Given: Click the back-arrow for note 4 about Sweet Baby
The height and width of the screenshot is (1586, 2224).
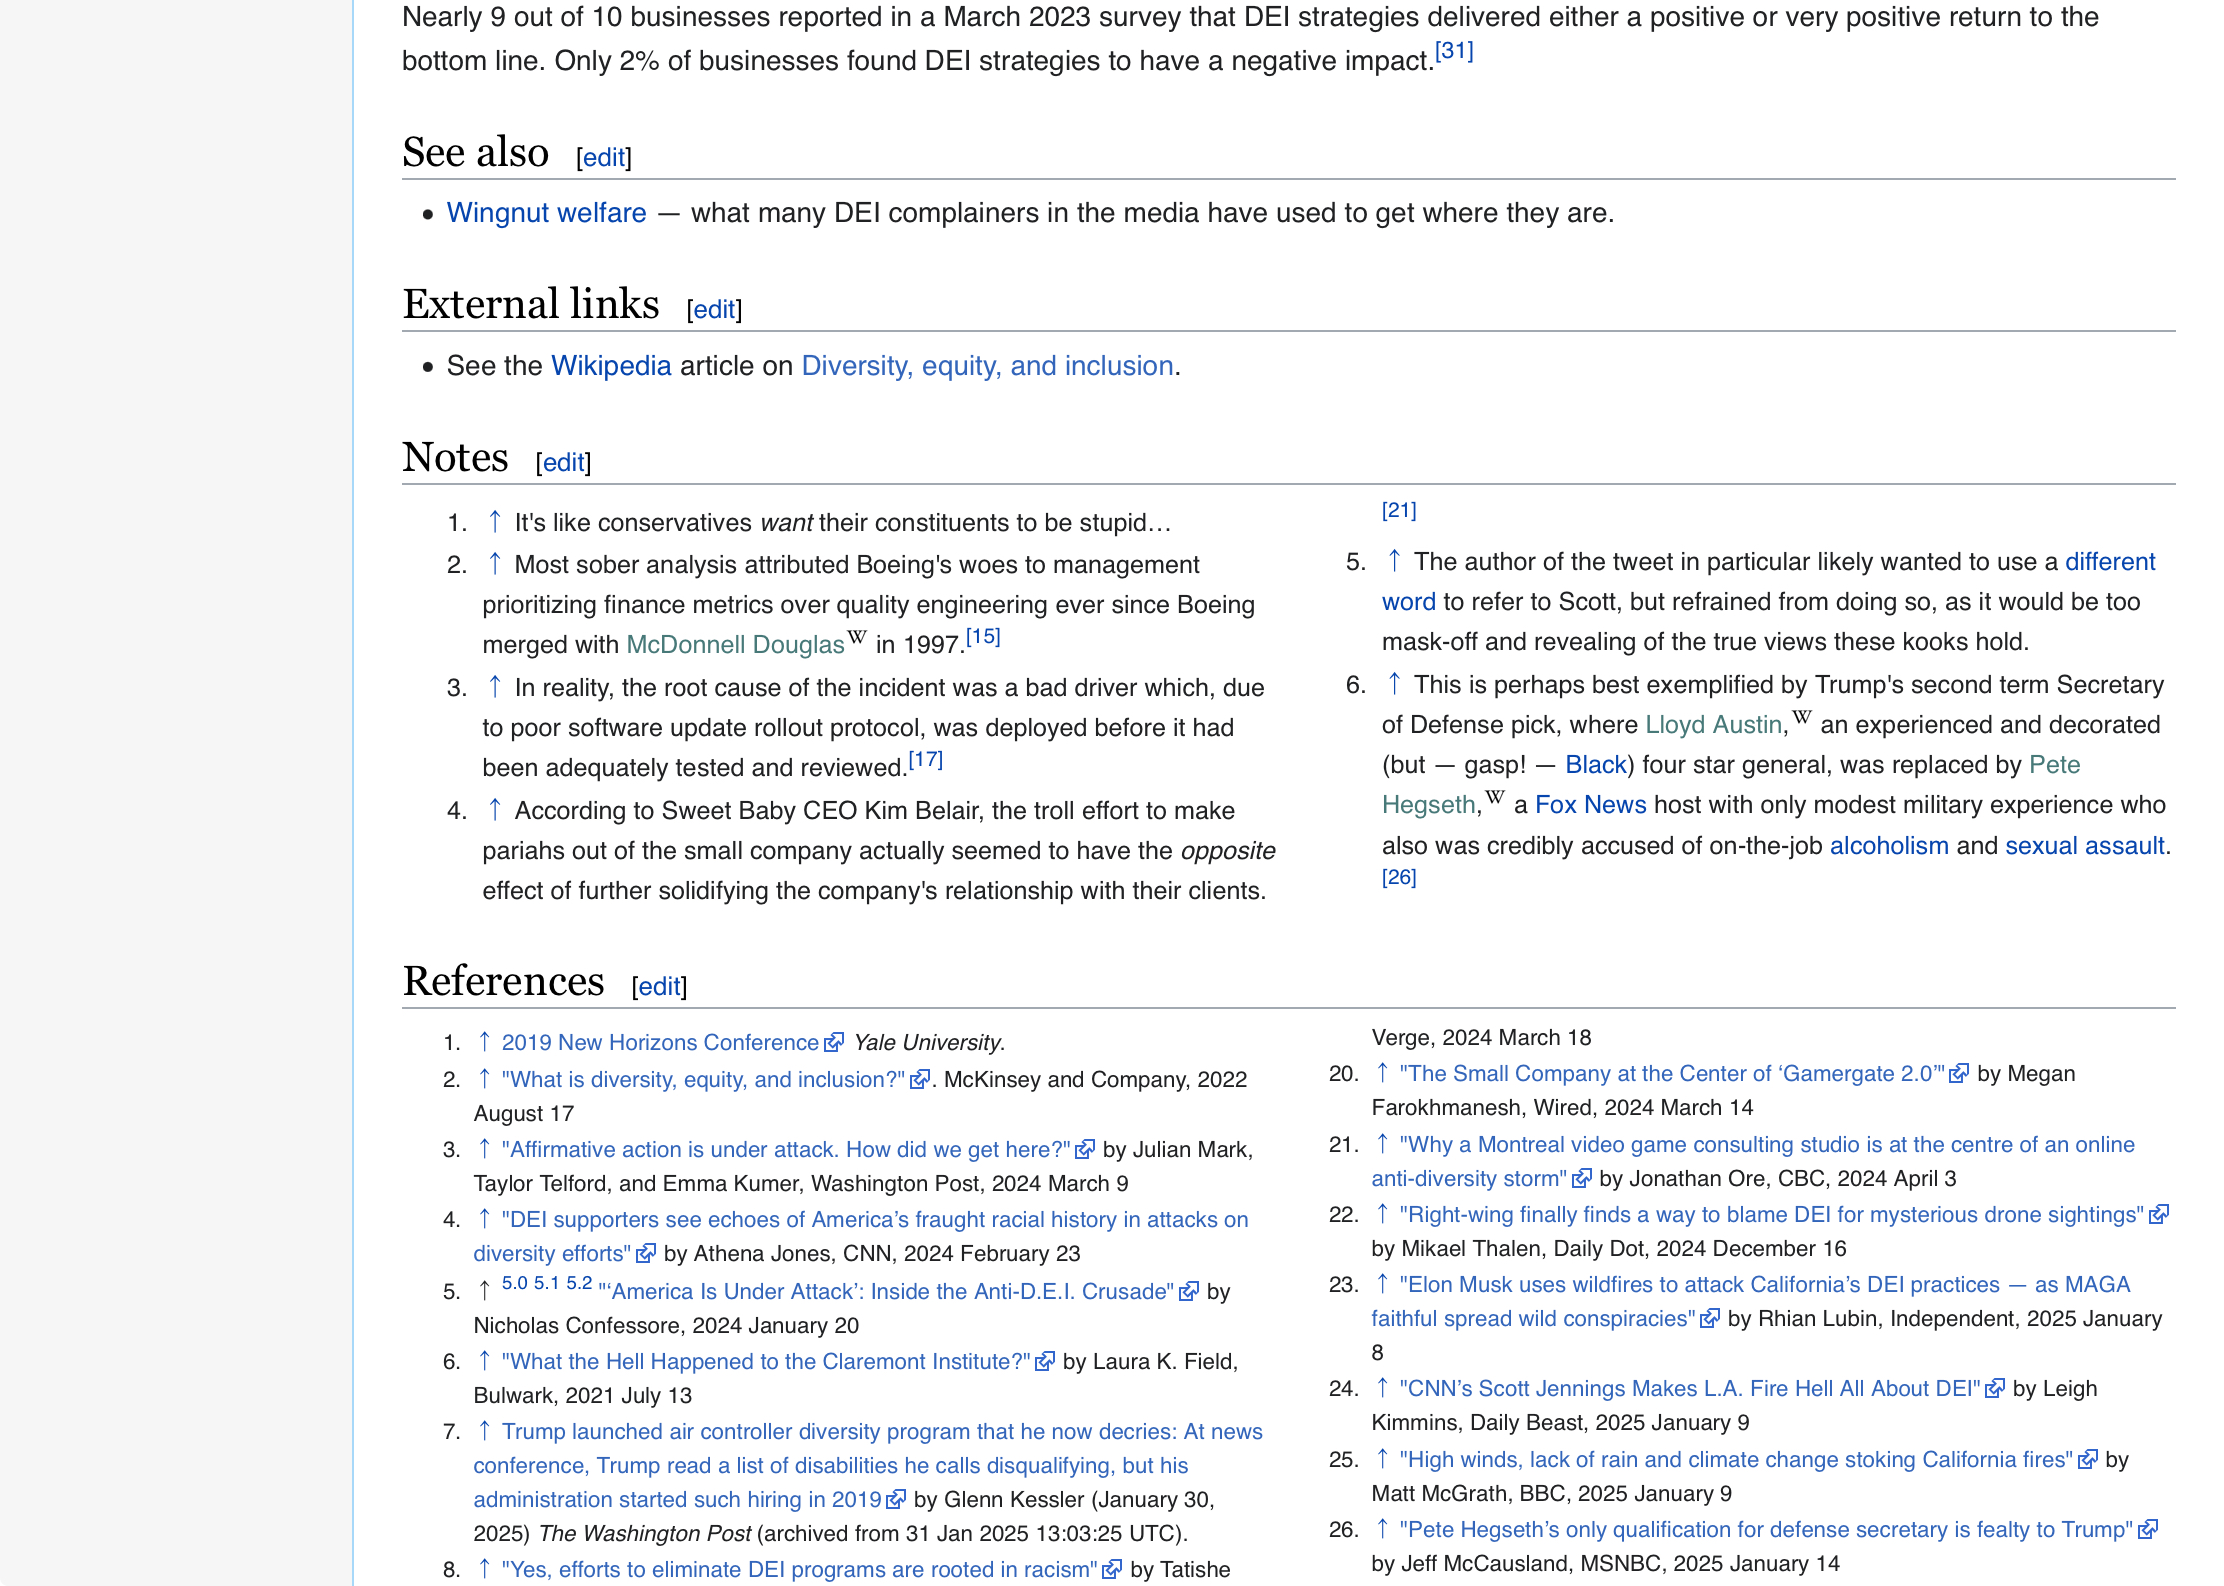Looking at the screenshot, I should [494, 810].
